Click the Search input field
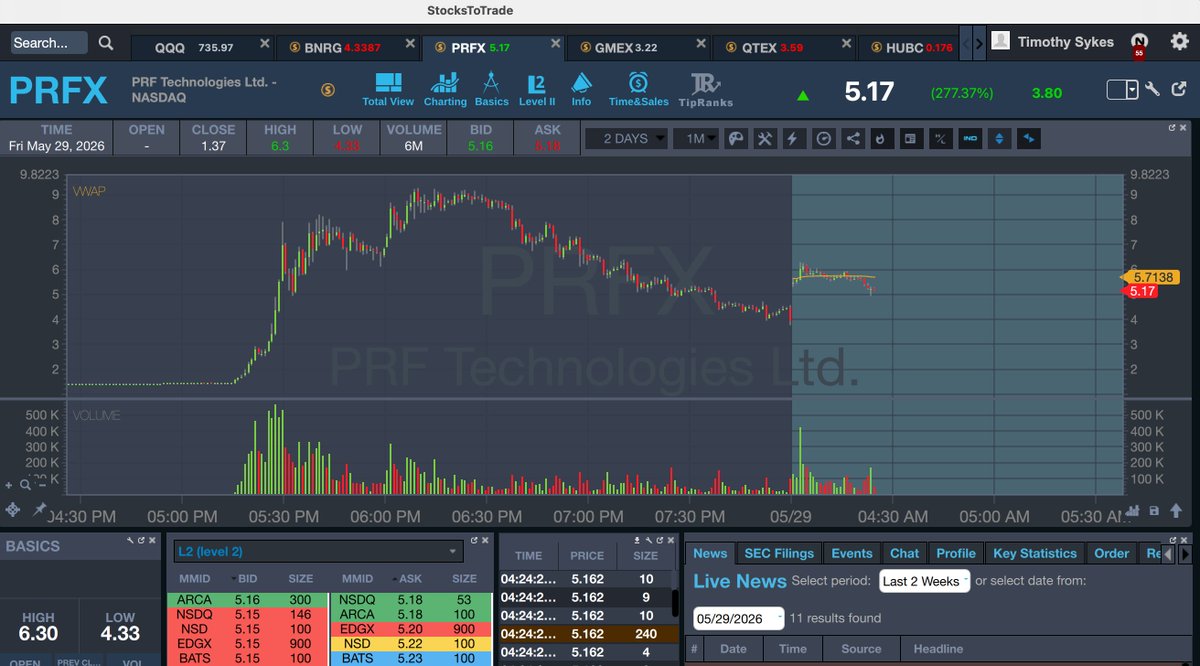Viewport: 1200px width, 666px height. (49, 43)
